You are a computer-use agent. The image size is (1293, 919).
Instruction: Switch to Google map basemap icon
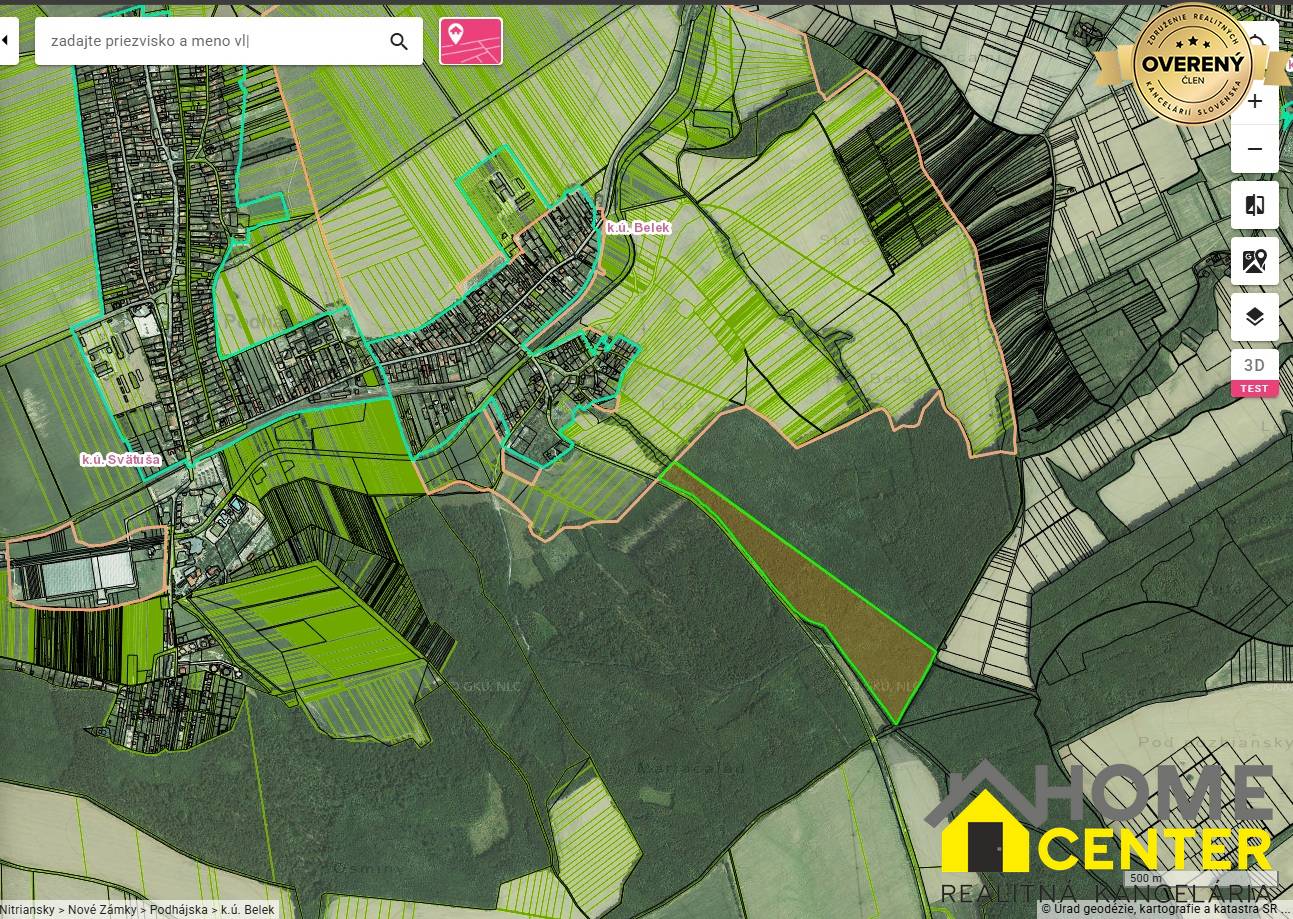coord(1255,261)
